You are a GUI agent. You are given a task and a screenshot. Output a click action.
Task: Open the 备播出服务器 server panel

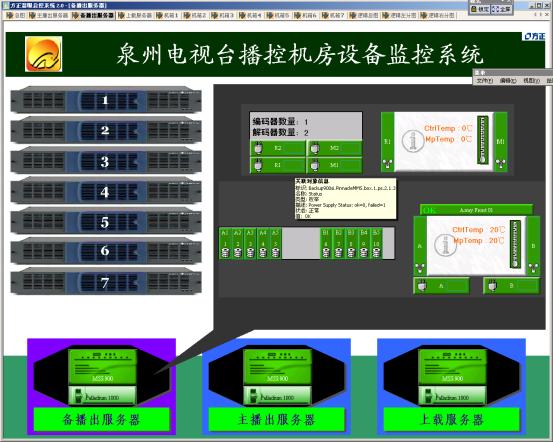click(102, 387)
